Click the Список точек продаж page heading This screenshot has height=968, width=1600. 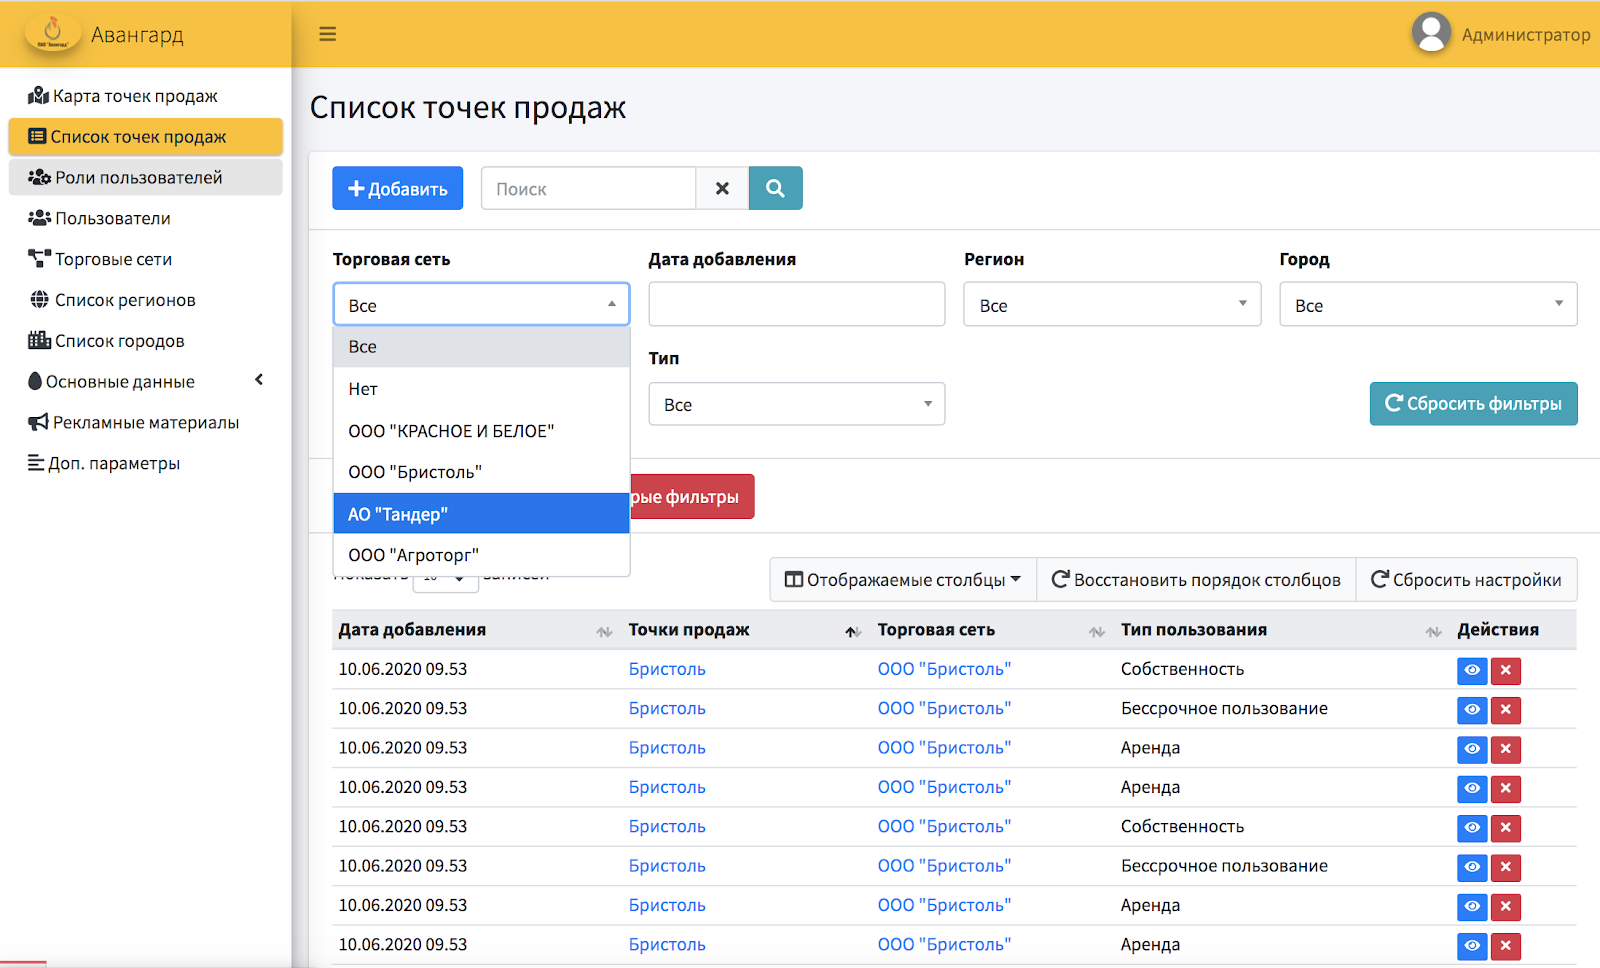tap(468, 107)
